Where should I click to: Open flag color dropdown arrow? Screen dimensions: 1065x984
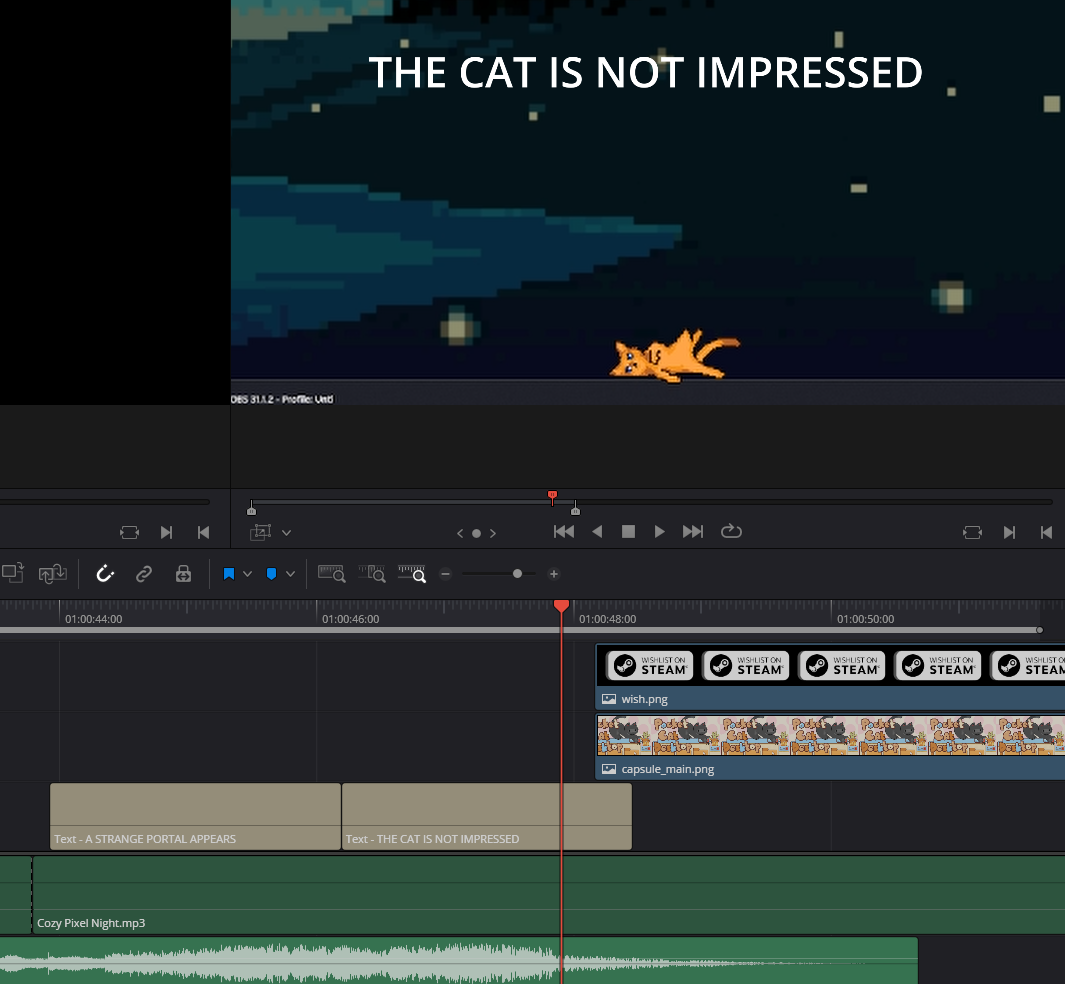(x=248, y=574)
